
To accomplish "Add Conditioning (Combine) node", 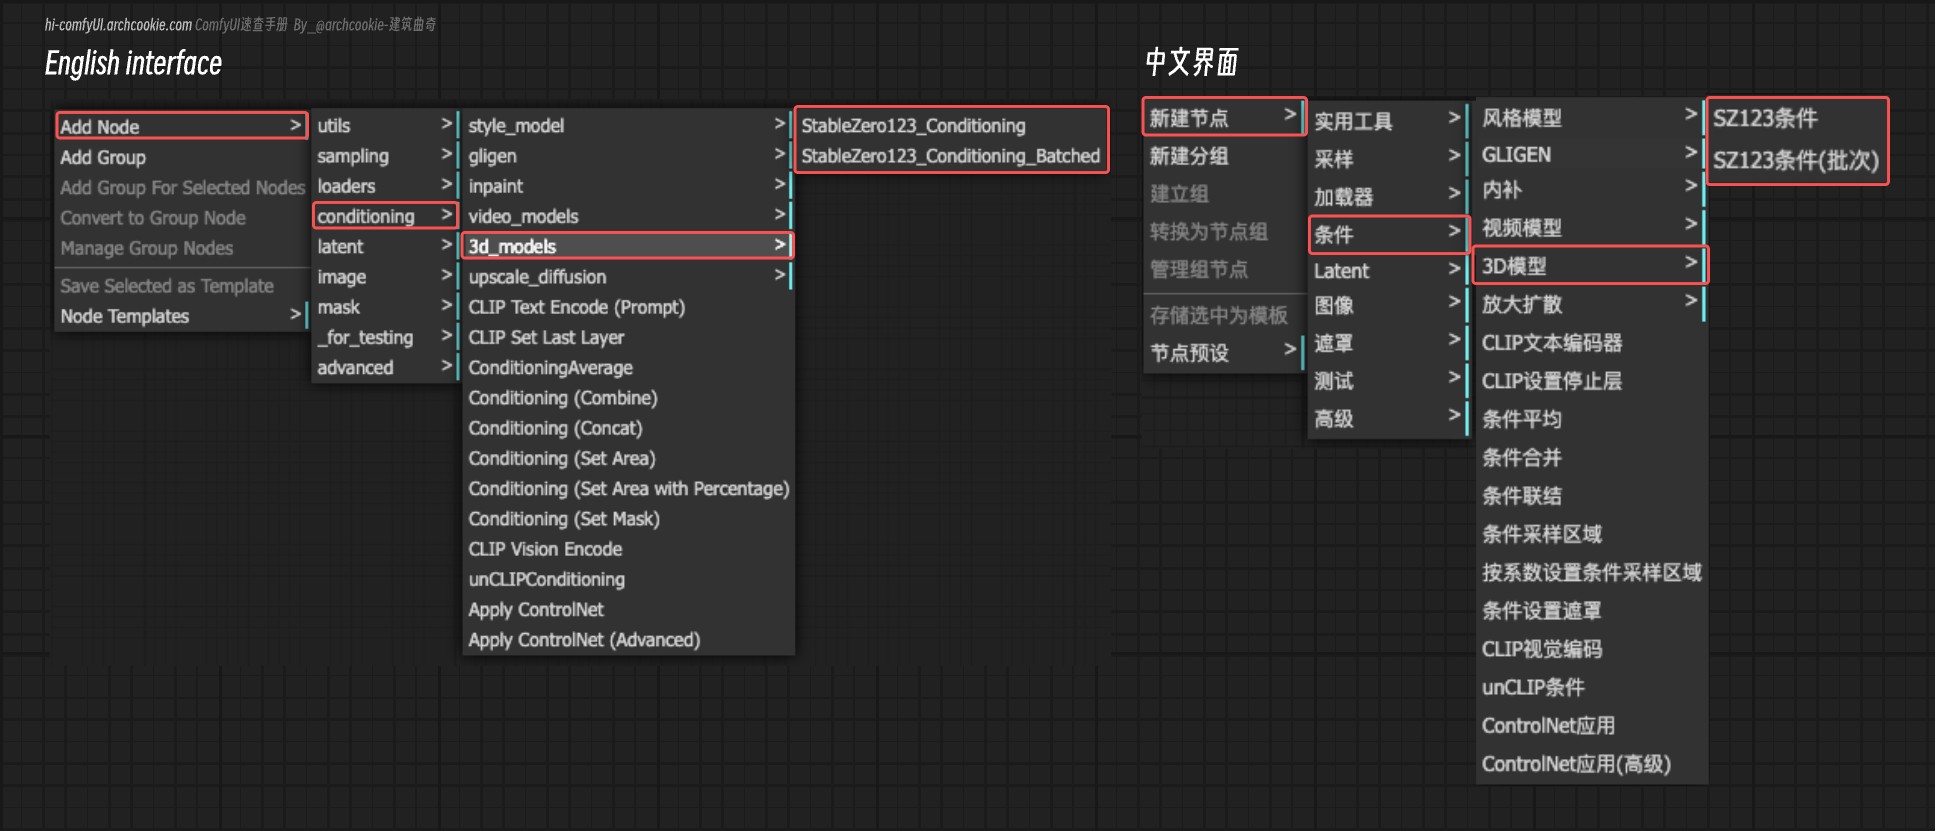I will tap(628, 398).
